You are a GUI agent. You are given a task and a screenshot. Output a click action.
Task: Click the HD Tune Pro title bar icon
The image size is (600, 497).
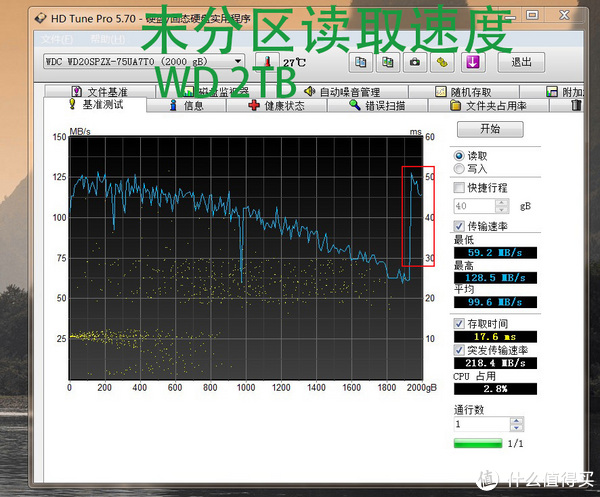click(41, 18)
